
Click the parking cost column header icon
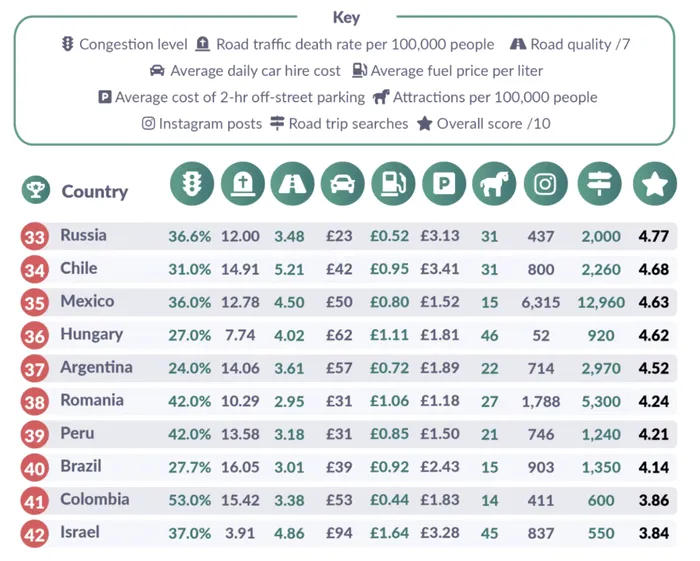pos(443,184)
